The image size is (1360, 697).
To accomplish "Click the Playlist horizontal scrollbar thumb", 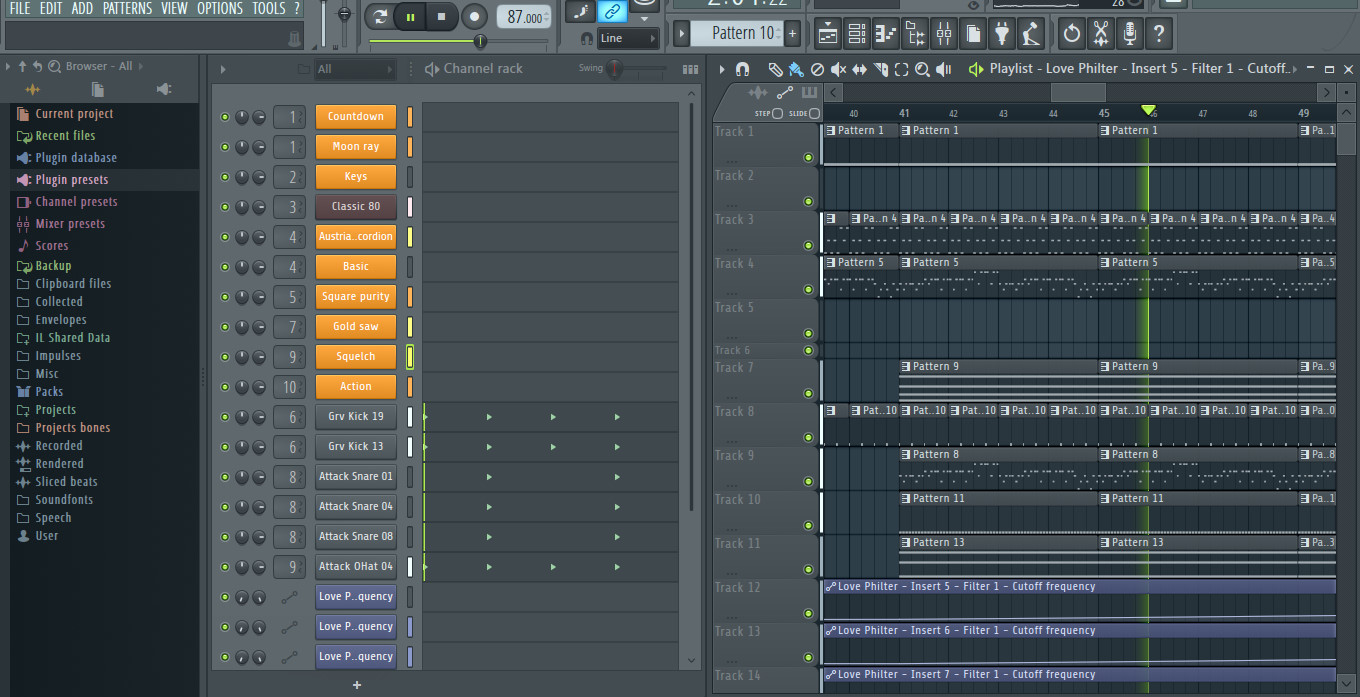I will point(1077,93).
